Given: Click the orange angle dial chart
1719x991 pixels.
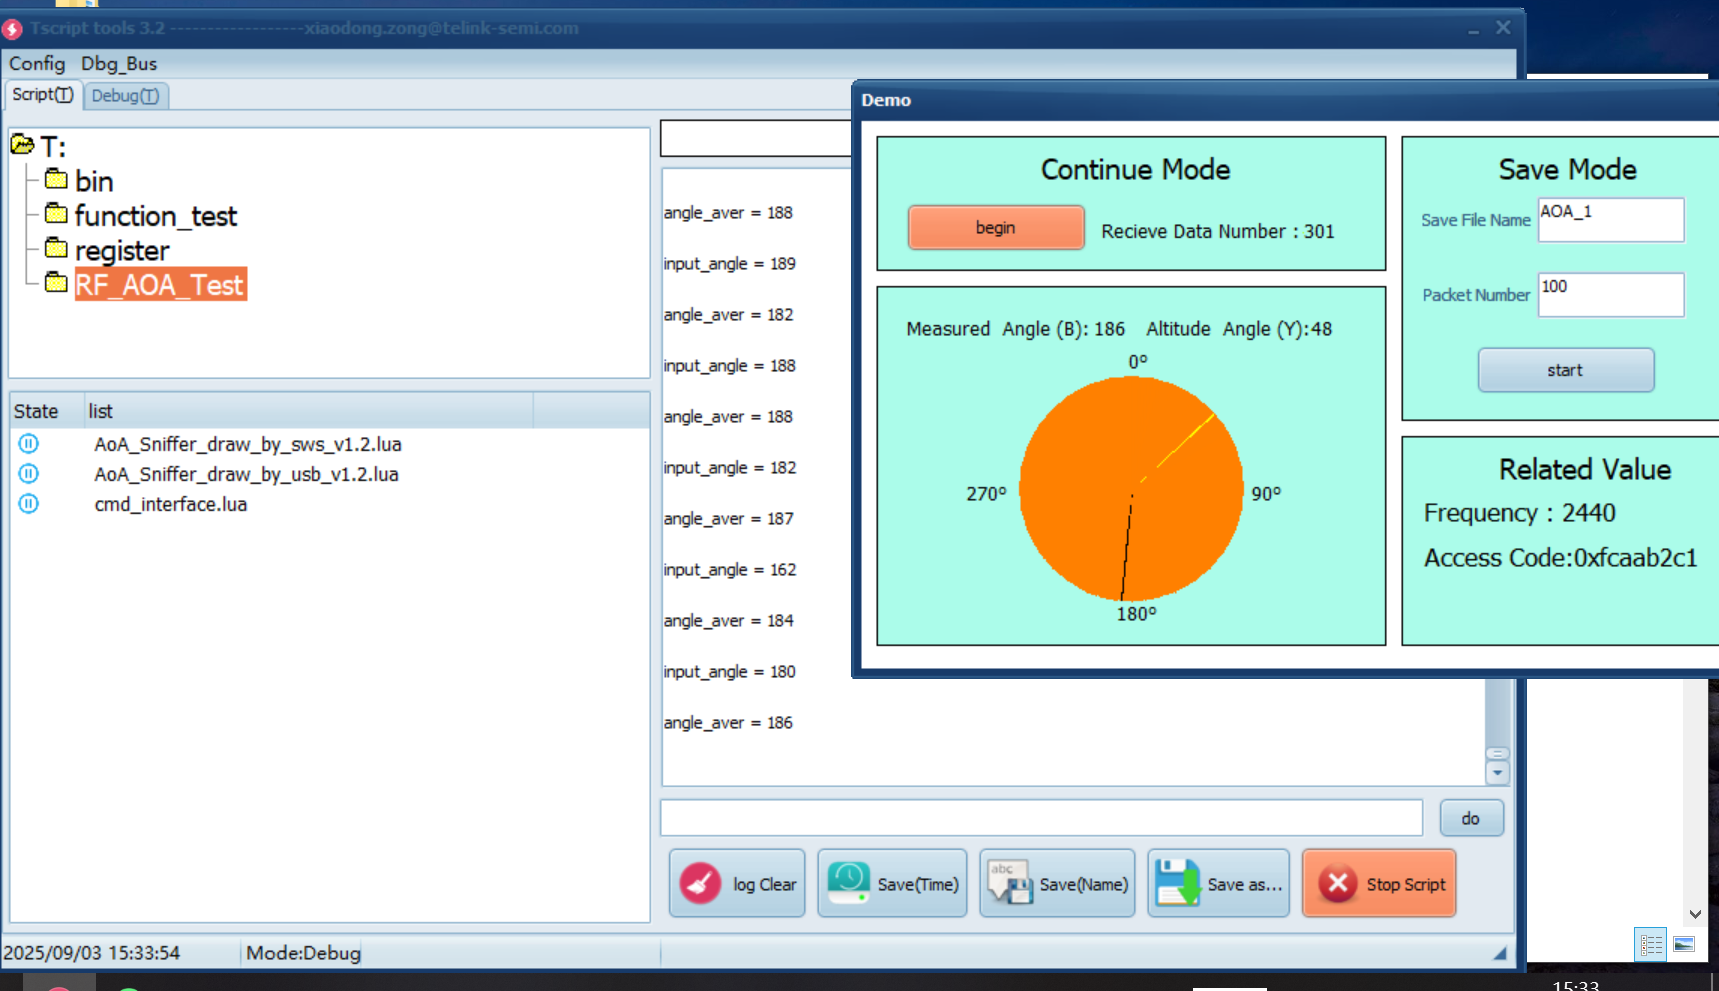Looking at the screenshot, I should point(1131,489).
